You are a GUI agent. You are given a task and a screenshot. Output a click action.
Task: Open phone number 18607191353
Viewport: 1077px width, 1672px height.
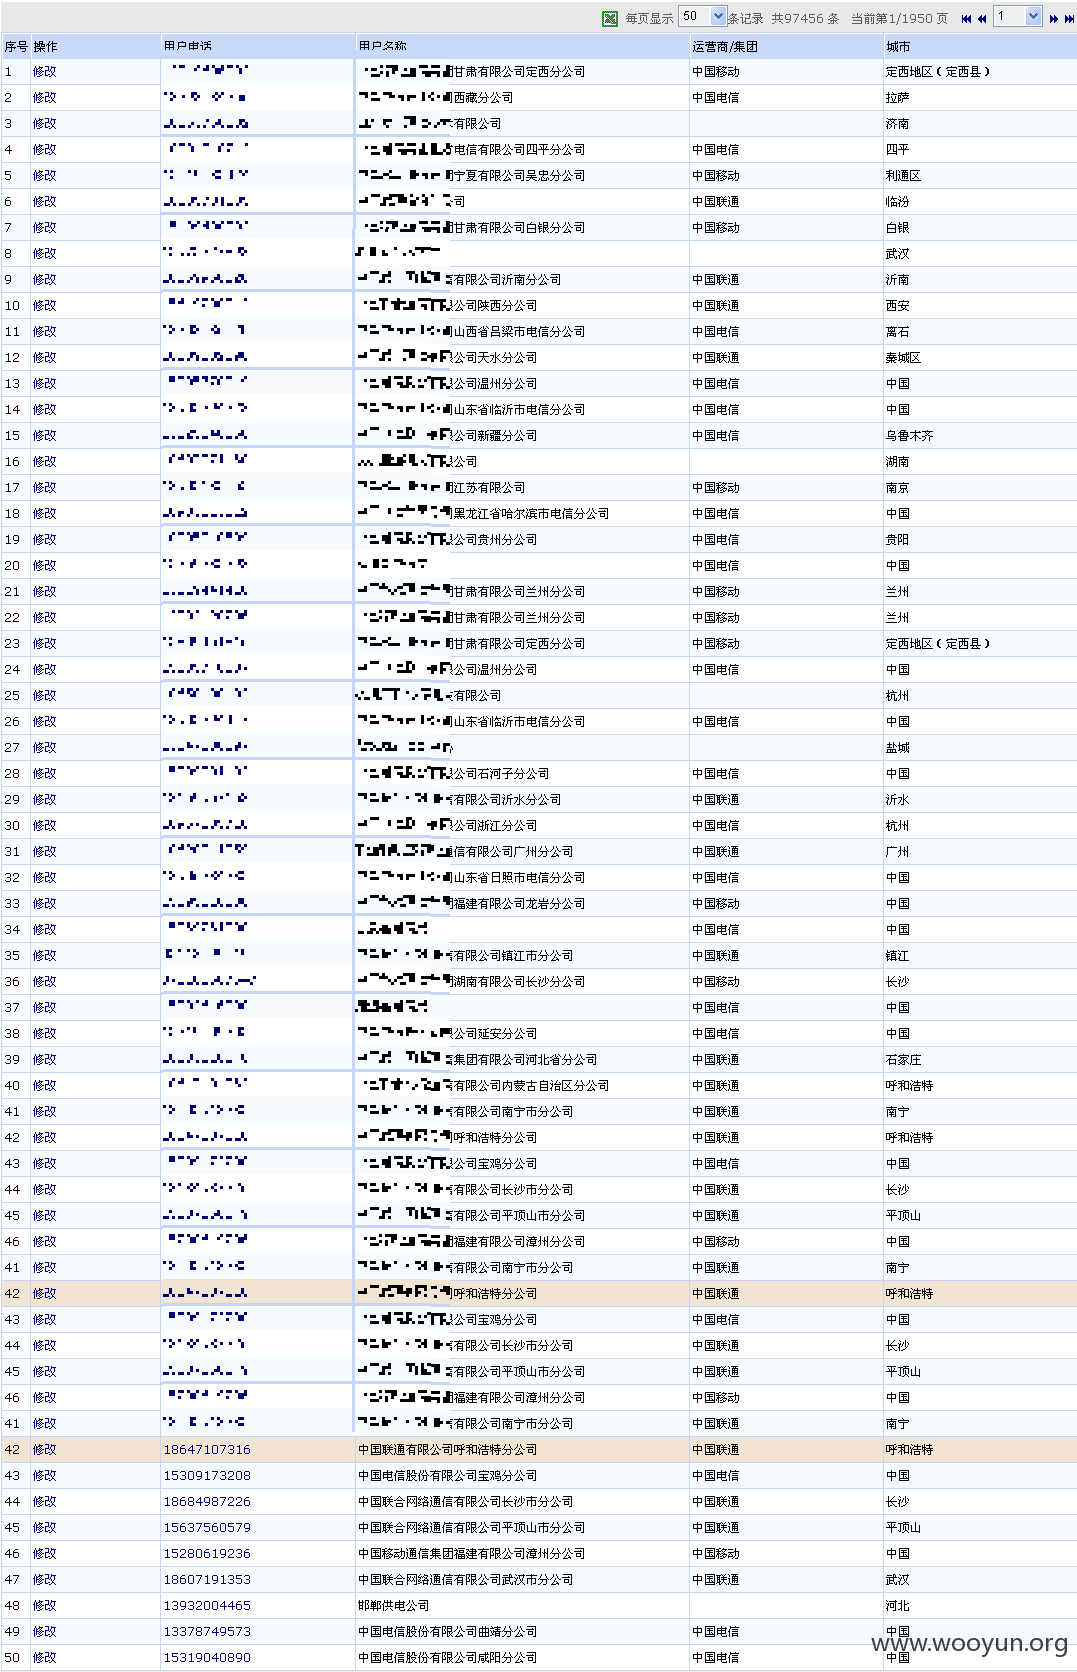tap(207, 1580)
